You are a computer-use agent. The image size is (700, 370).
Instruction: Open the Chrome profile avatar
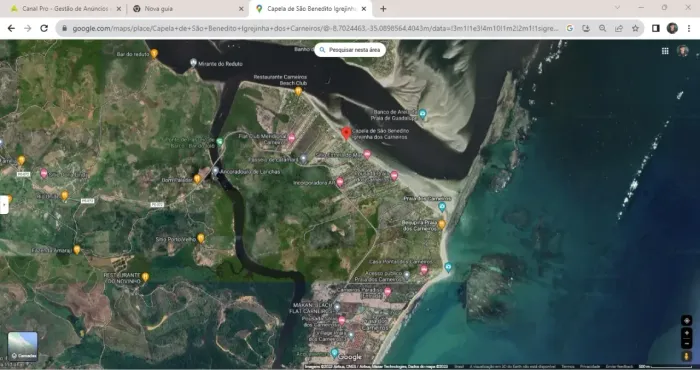click(x=672, y=28)
